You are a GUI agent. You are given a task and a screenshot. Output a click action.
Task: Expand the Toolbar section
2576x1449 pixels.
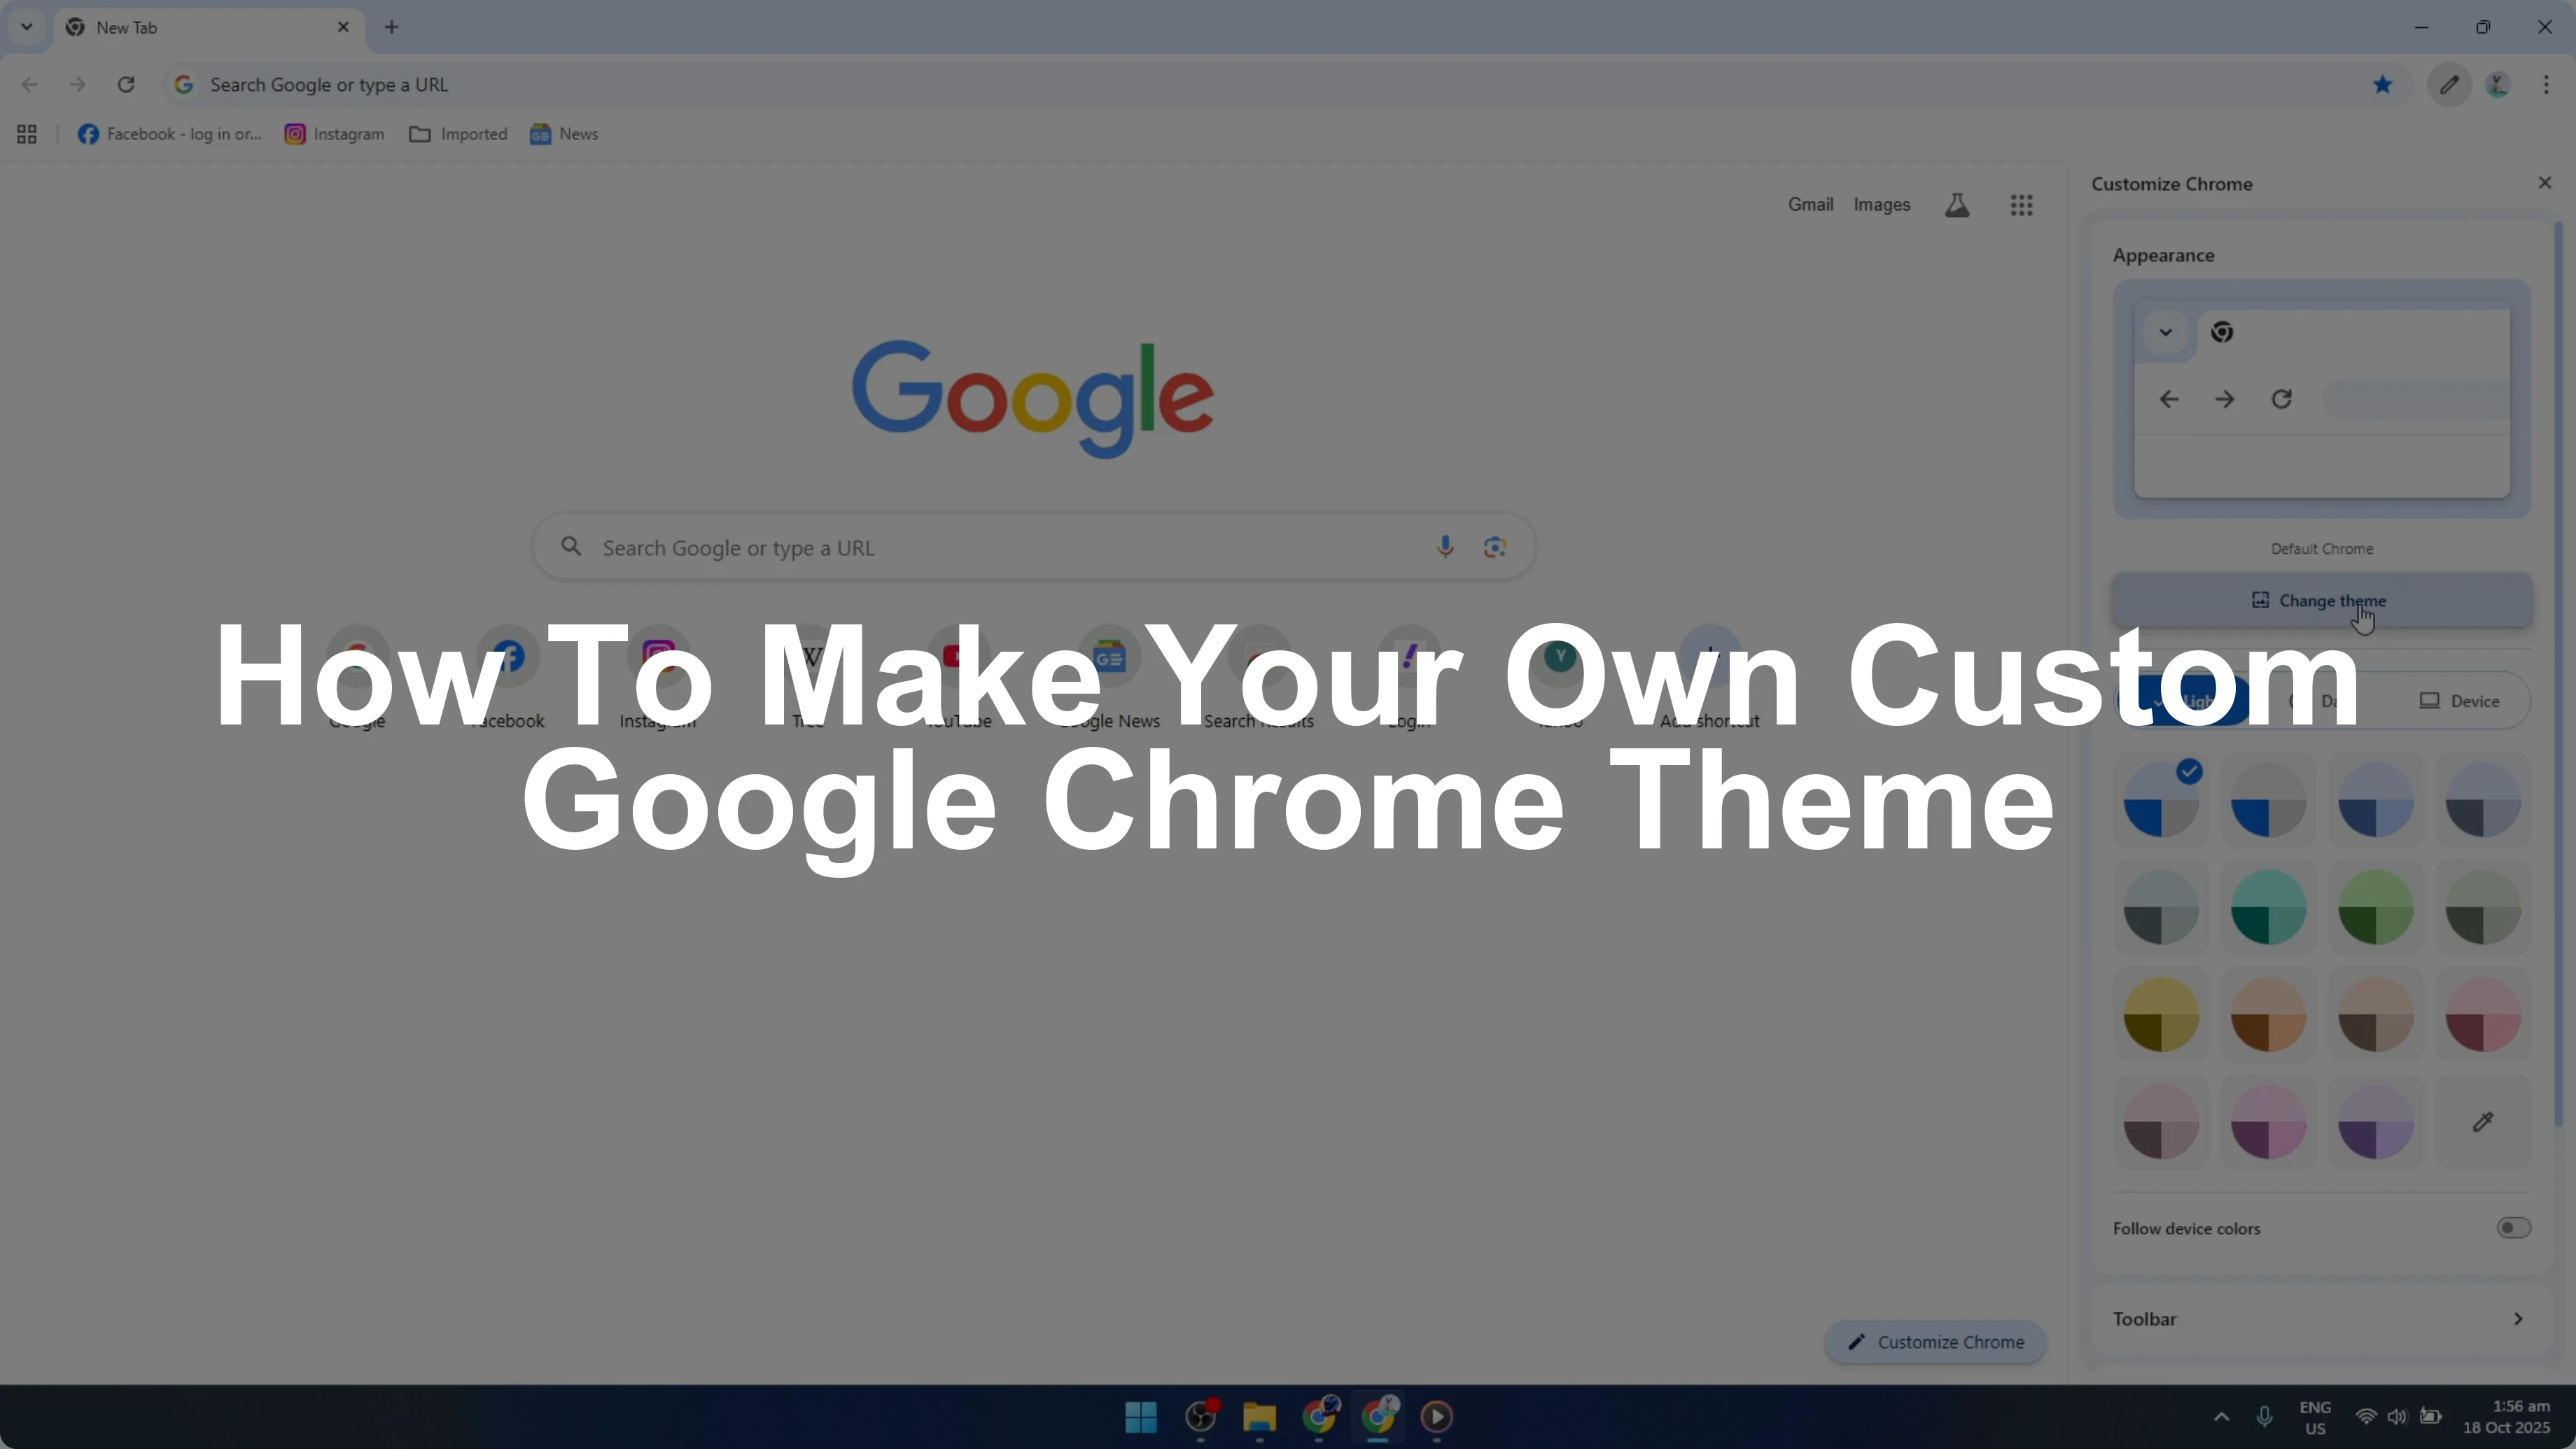[2320, 1319]
